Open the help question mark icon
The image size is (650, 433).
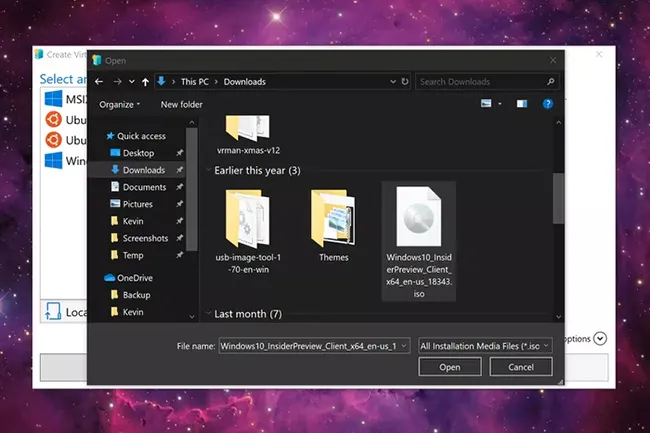pyautogui.click(x=547, y=104)
